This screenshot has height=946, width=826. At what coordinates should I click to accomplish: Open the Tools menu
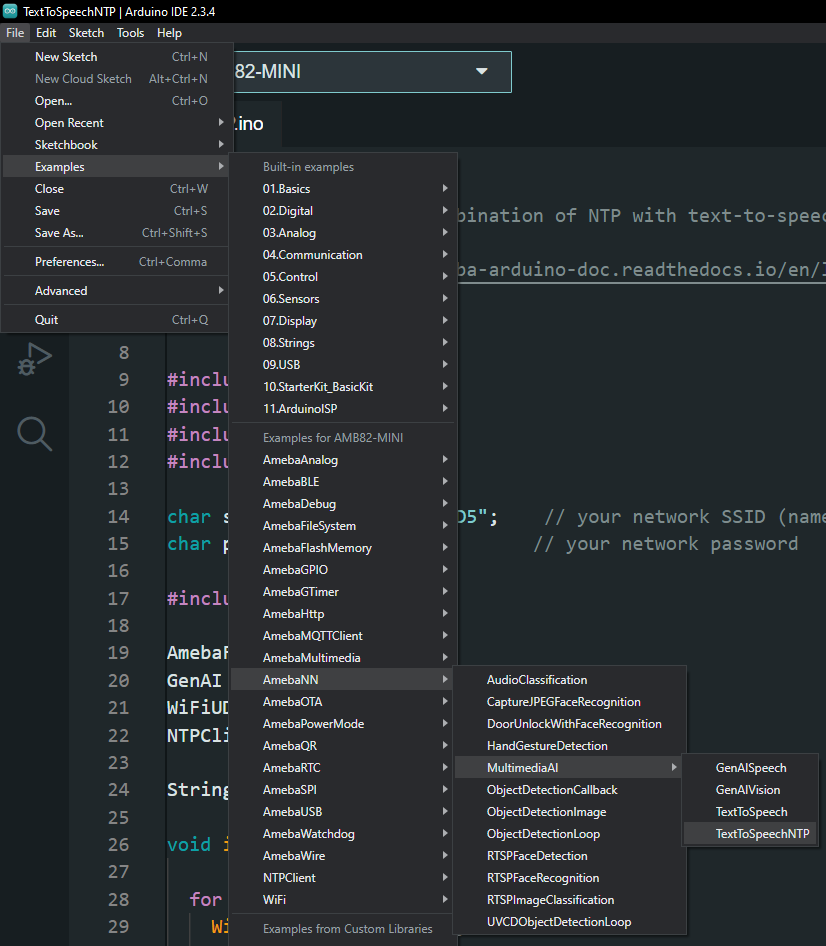point(130,33)
